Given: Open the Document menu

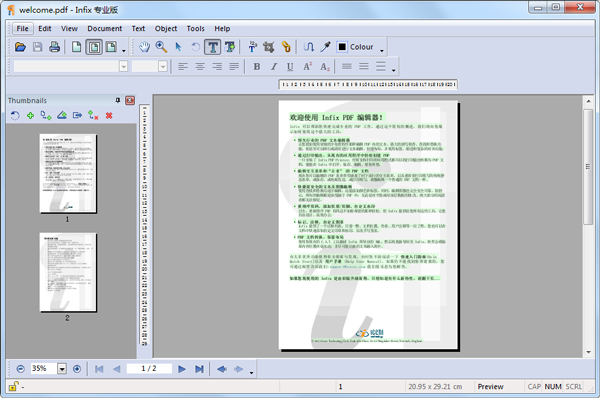Looking at the screenshot, I should tap(104, 29).
